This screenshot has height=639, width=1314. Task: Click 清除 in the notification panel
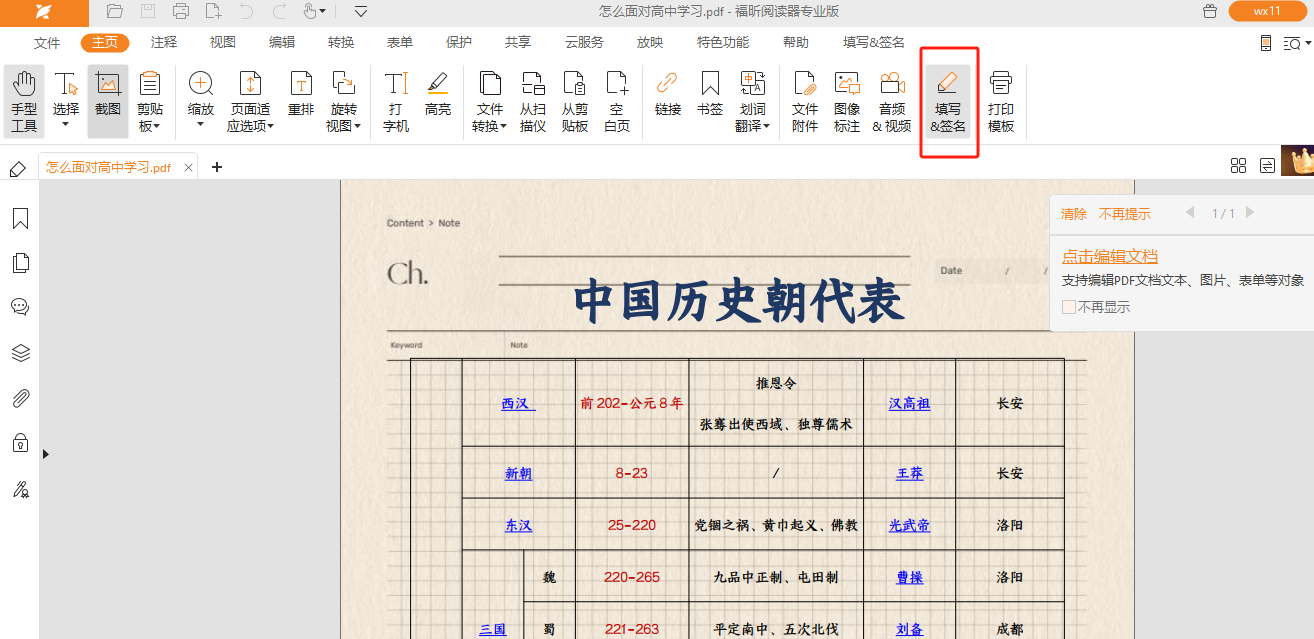point(1074,214)
